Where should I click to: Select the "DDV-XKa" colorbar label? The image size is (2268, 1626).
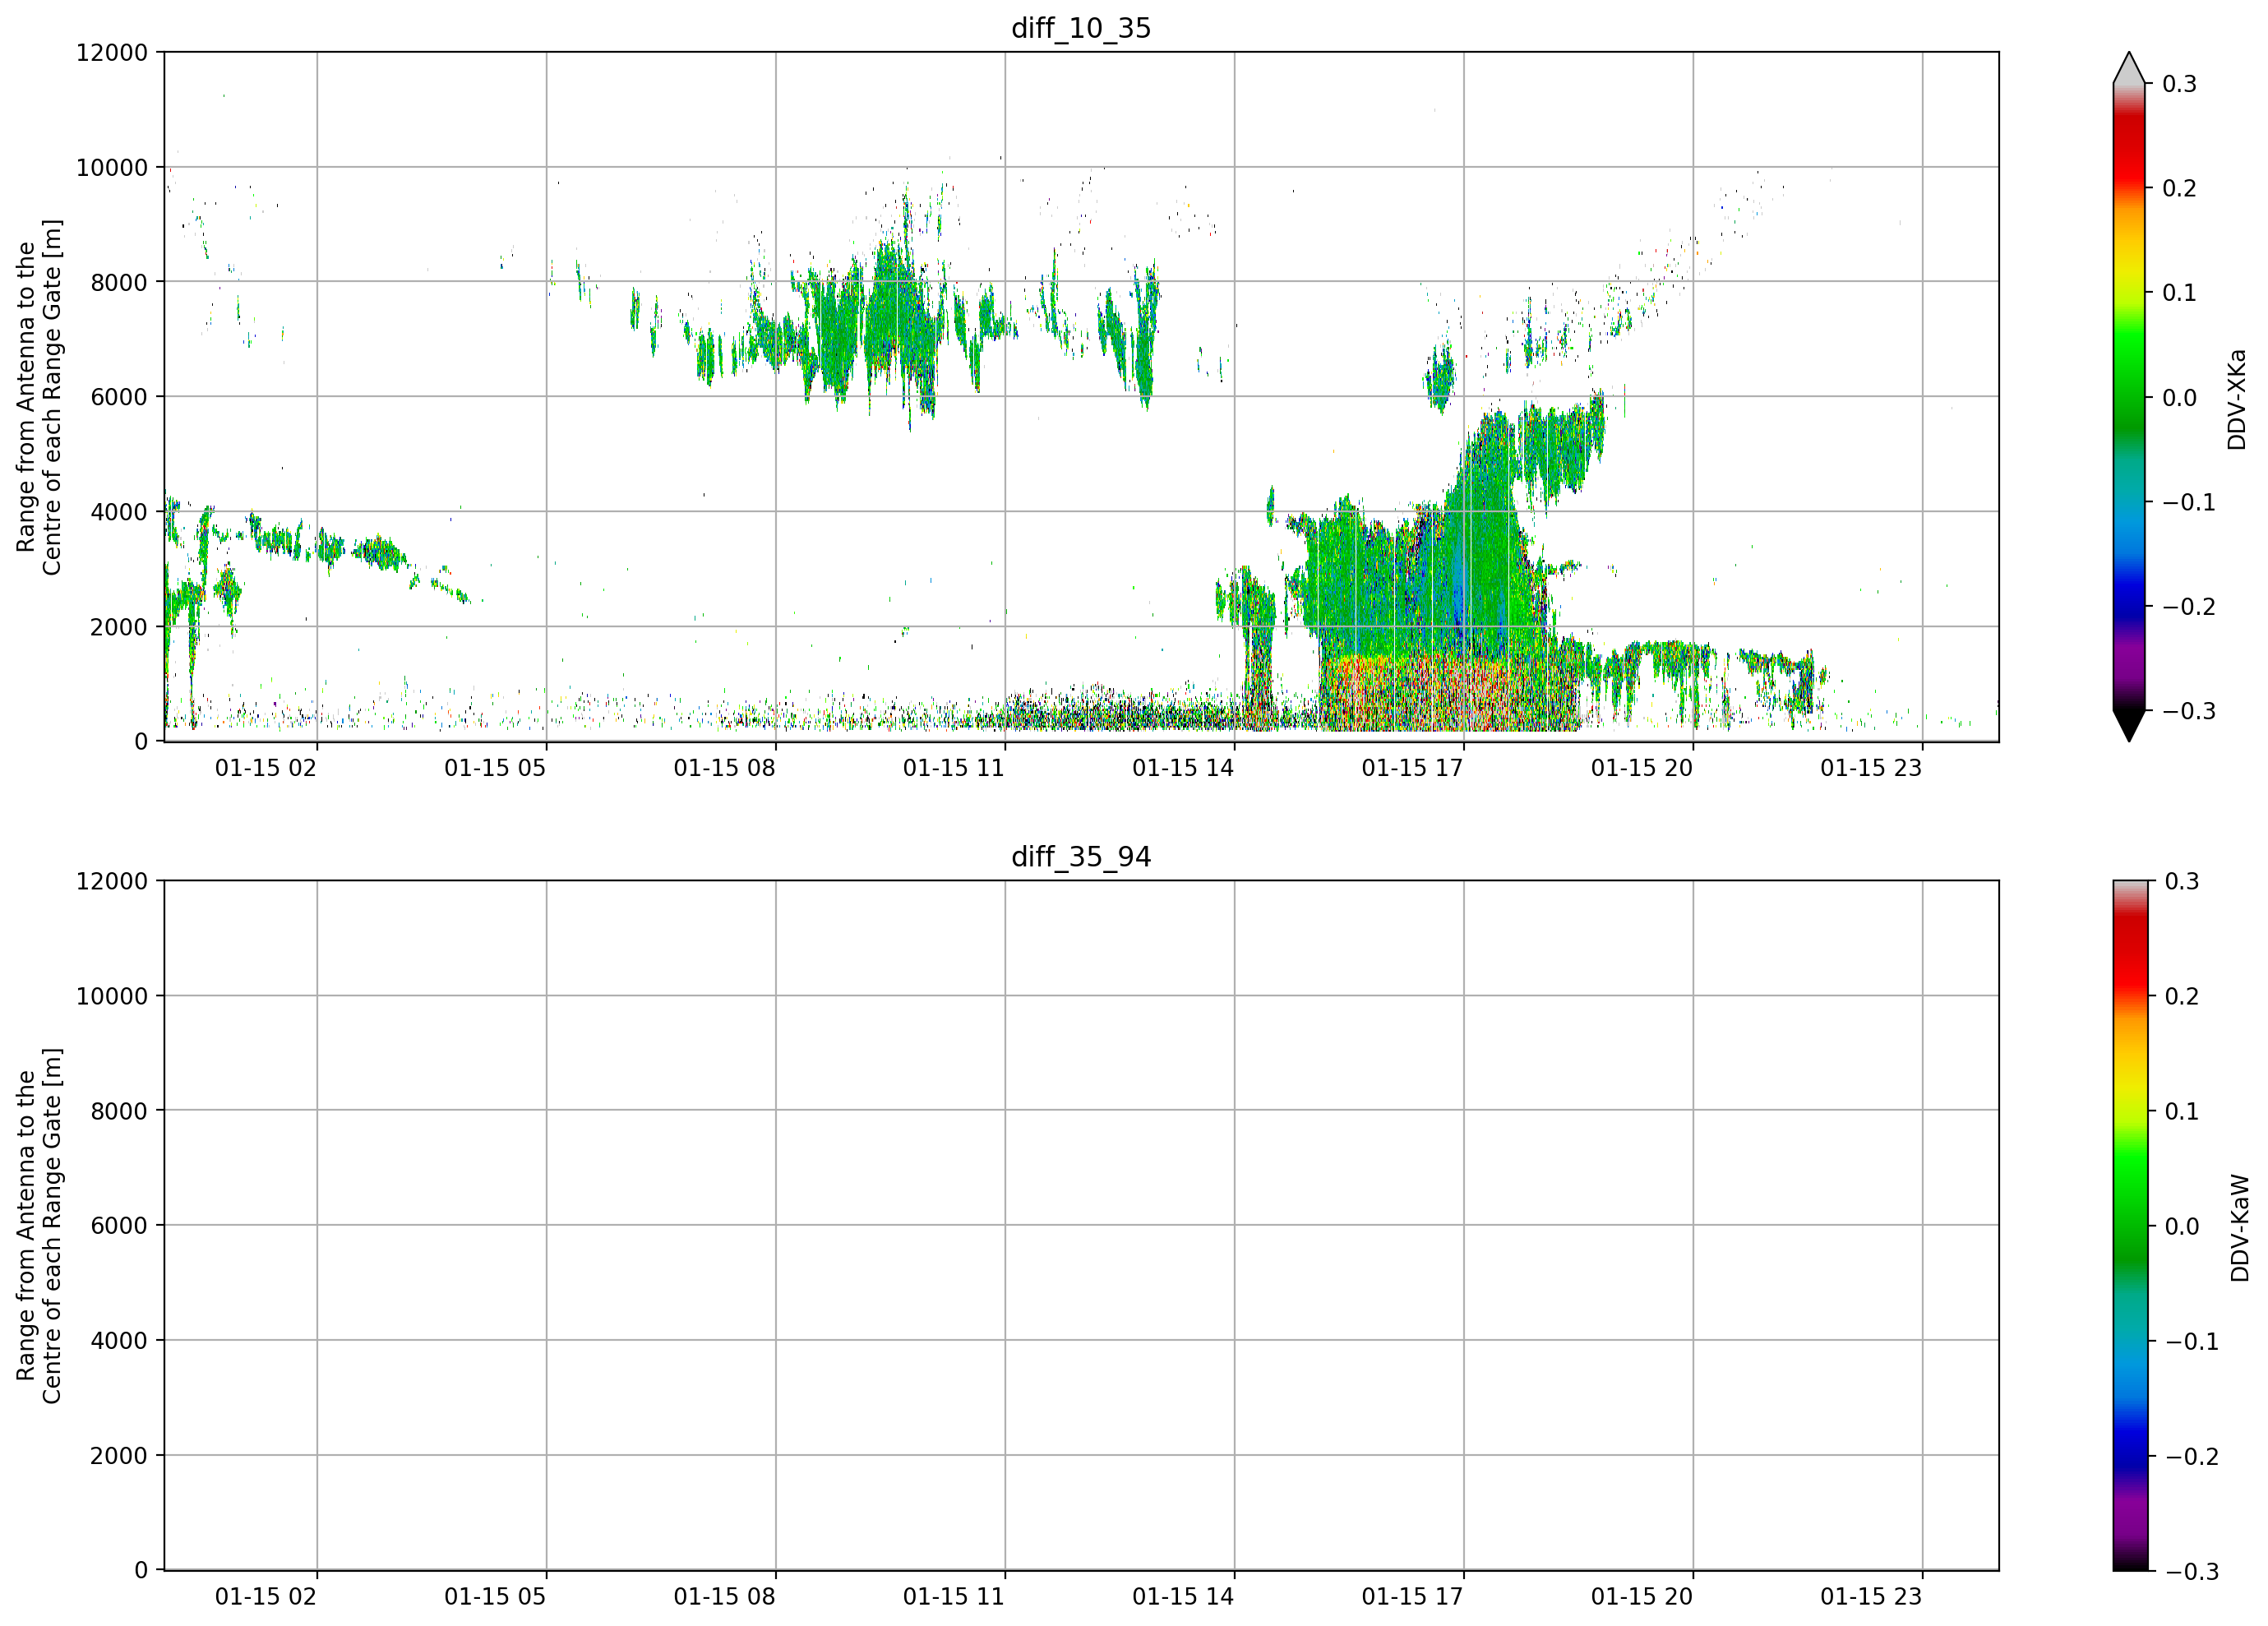click(2237, 399)
